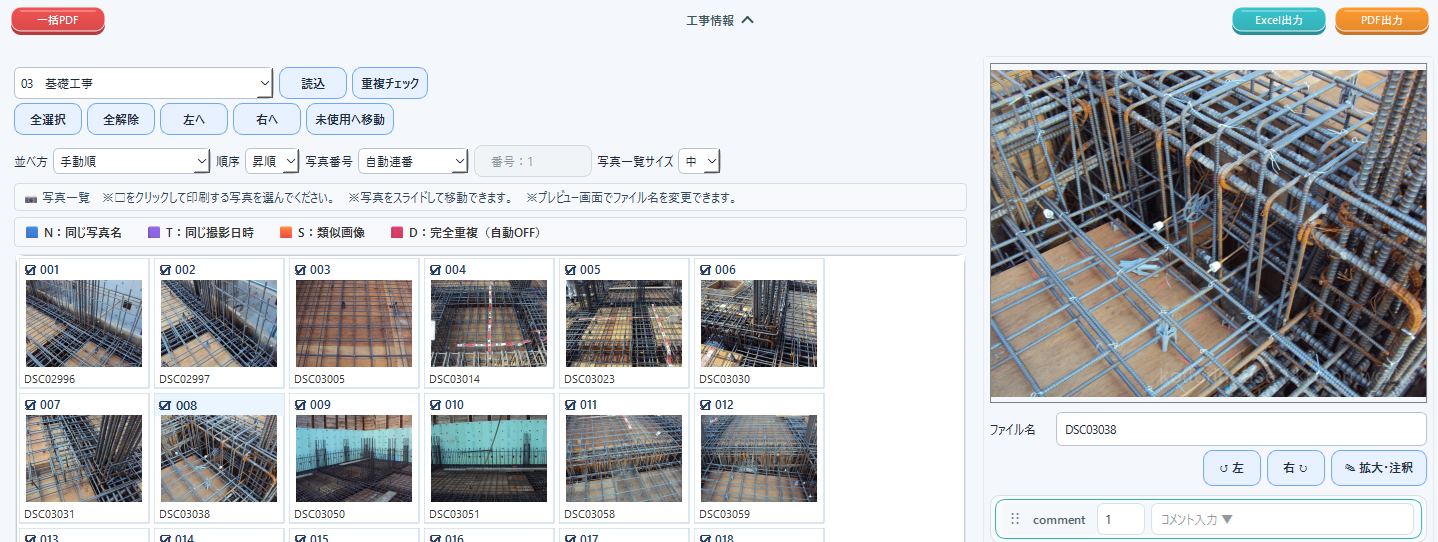Click the 一括PDF button

coord(57,20)
